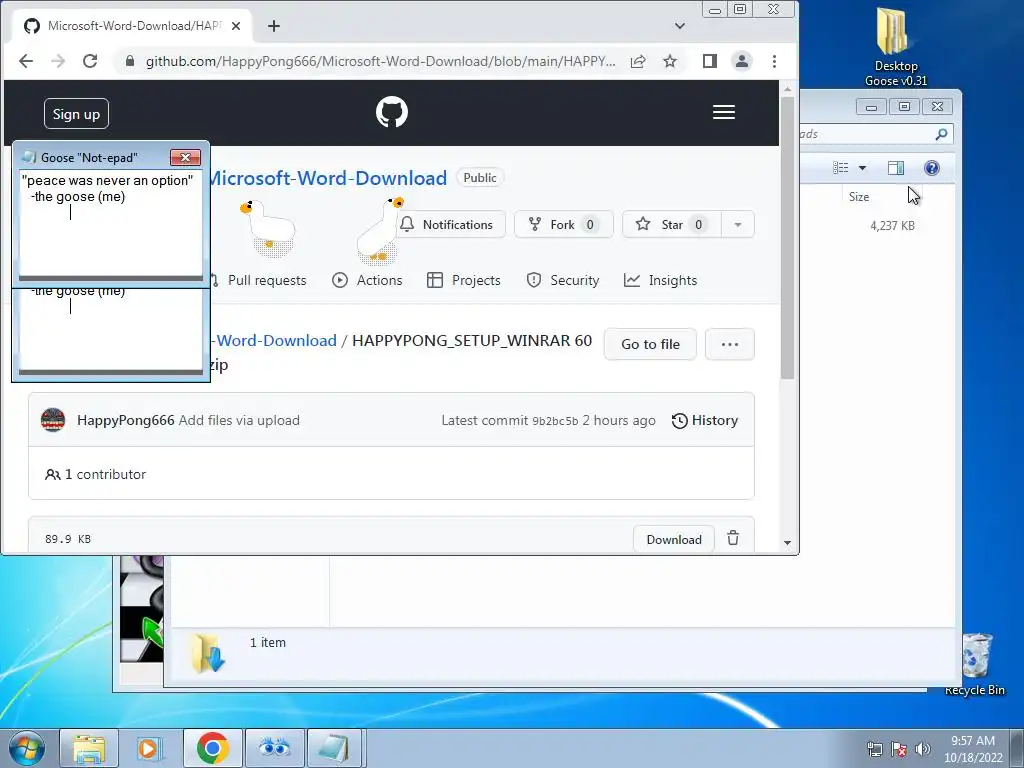1024x768 pixels.
Task: Click the GitHub Octocat logo
Action: tap(392, 112)
